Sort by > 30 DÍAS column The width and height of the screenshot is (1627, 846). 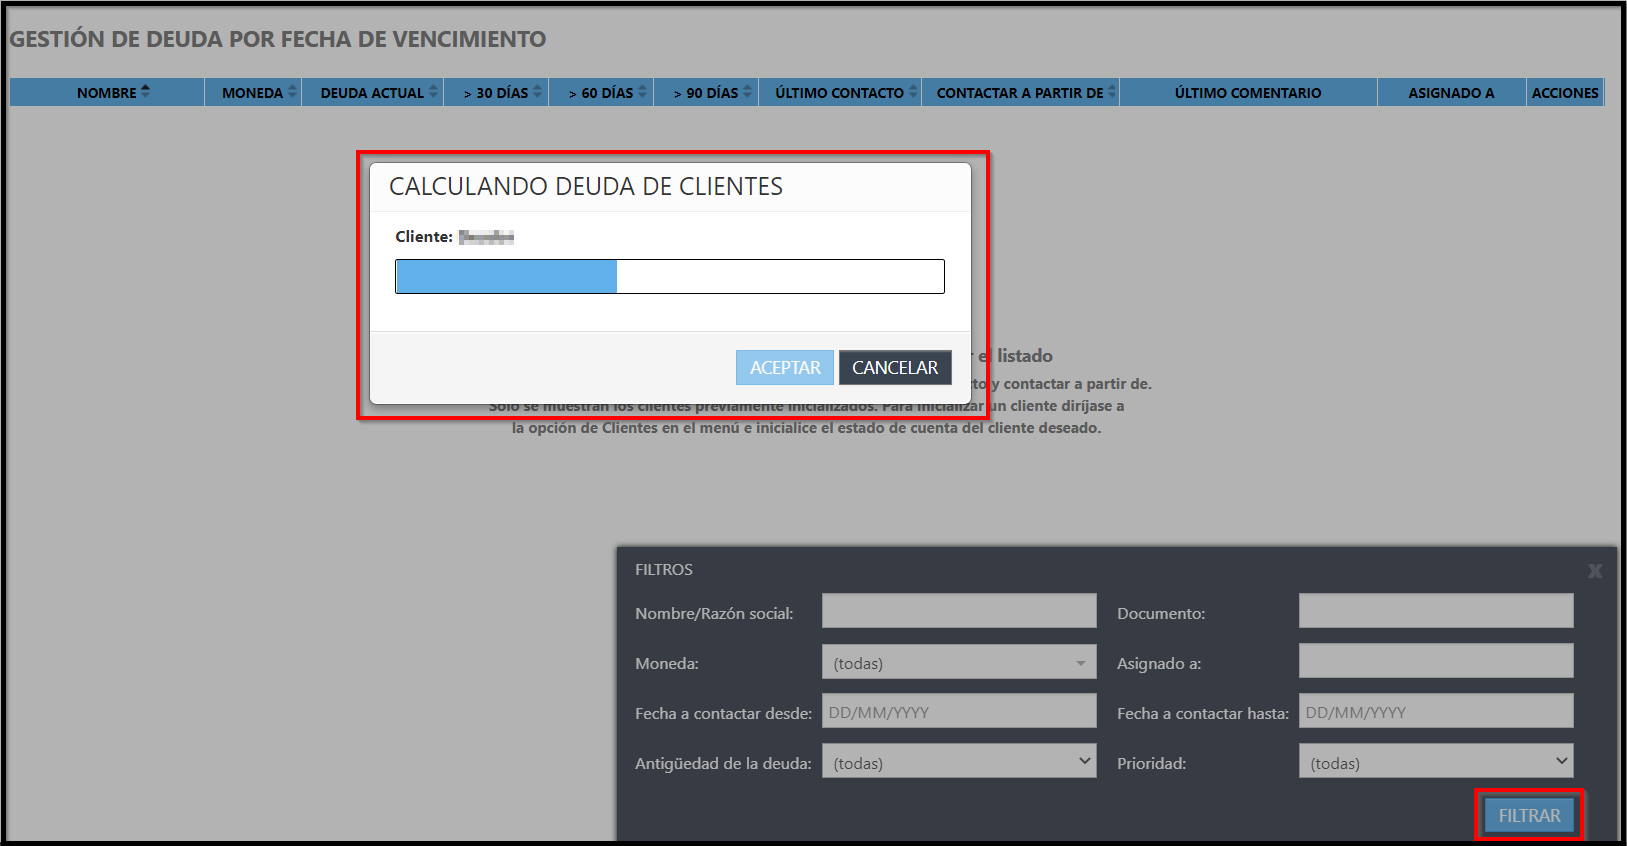click(496, 92)
